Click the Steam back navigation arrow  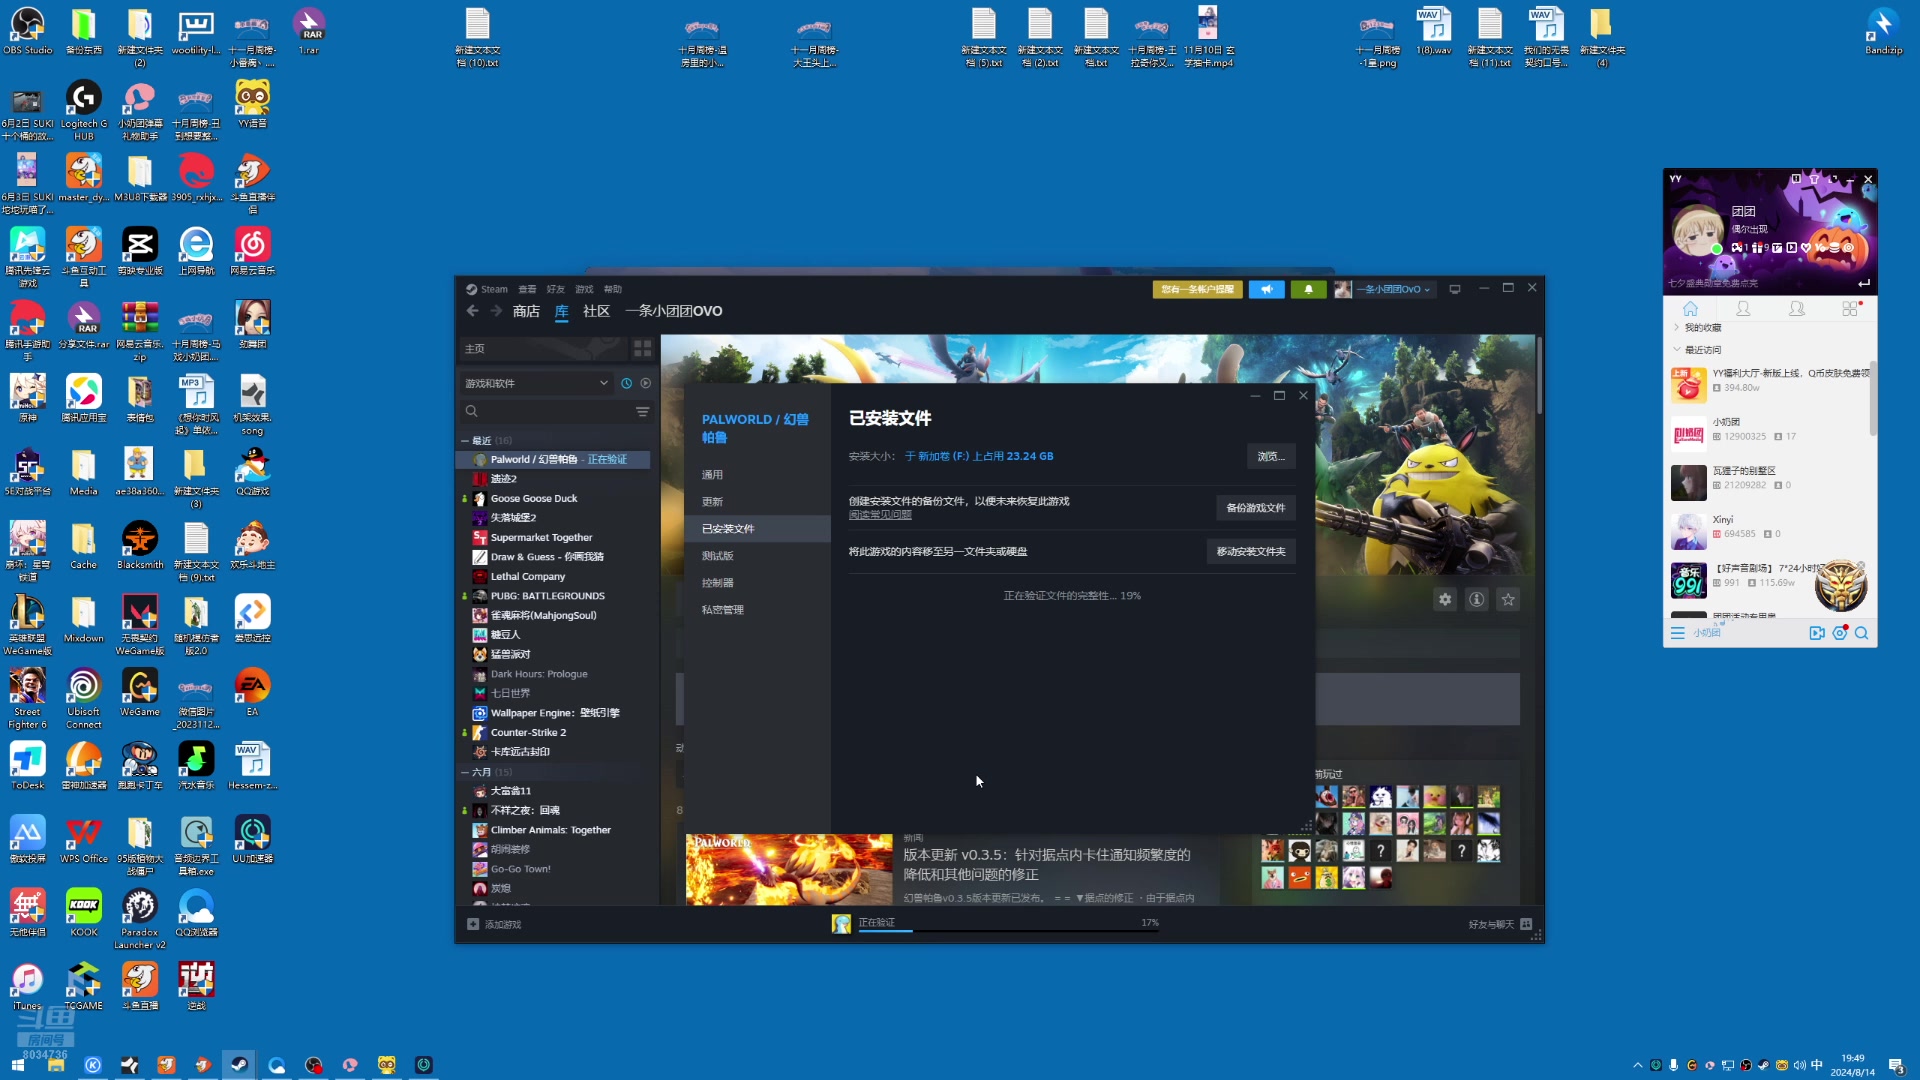473,311
